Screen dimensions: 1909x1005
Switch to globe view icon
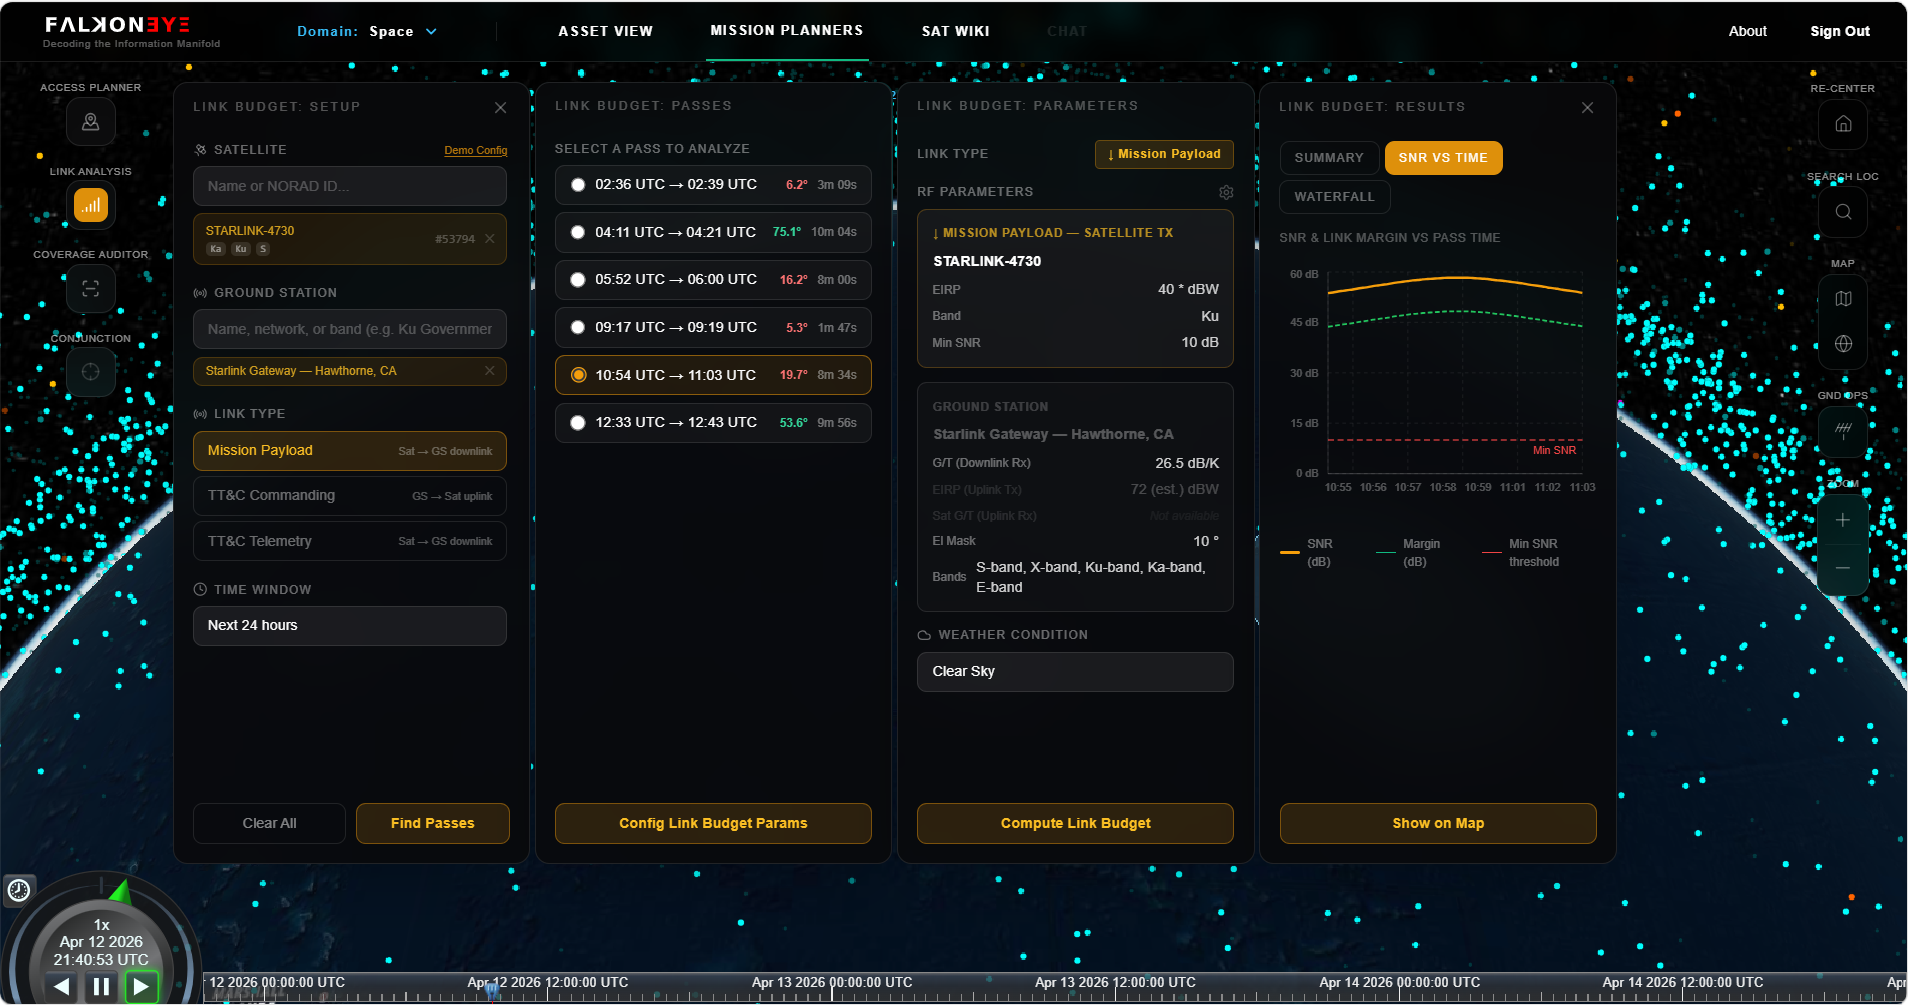tap(1843, 343)
